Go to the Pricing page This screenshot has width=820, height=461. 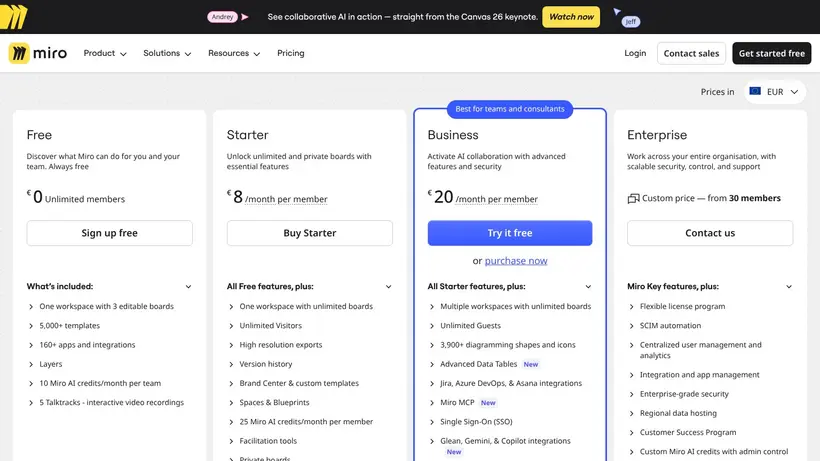coord(291,53)
